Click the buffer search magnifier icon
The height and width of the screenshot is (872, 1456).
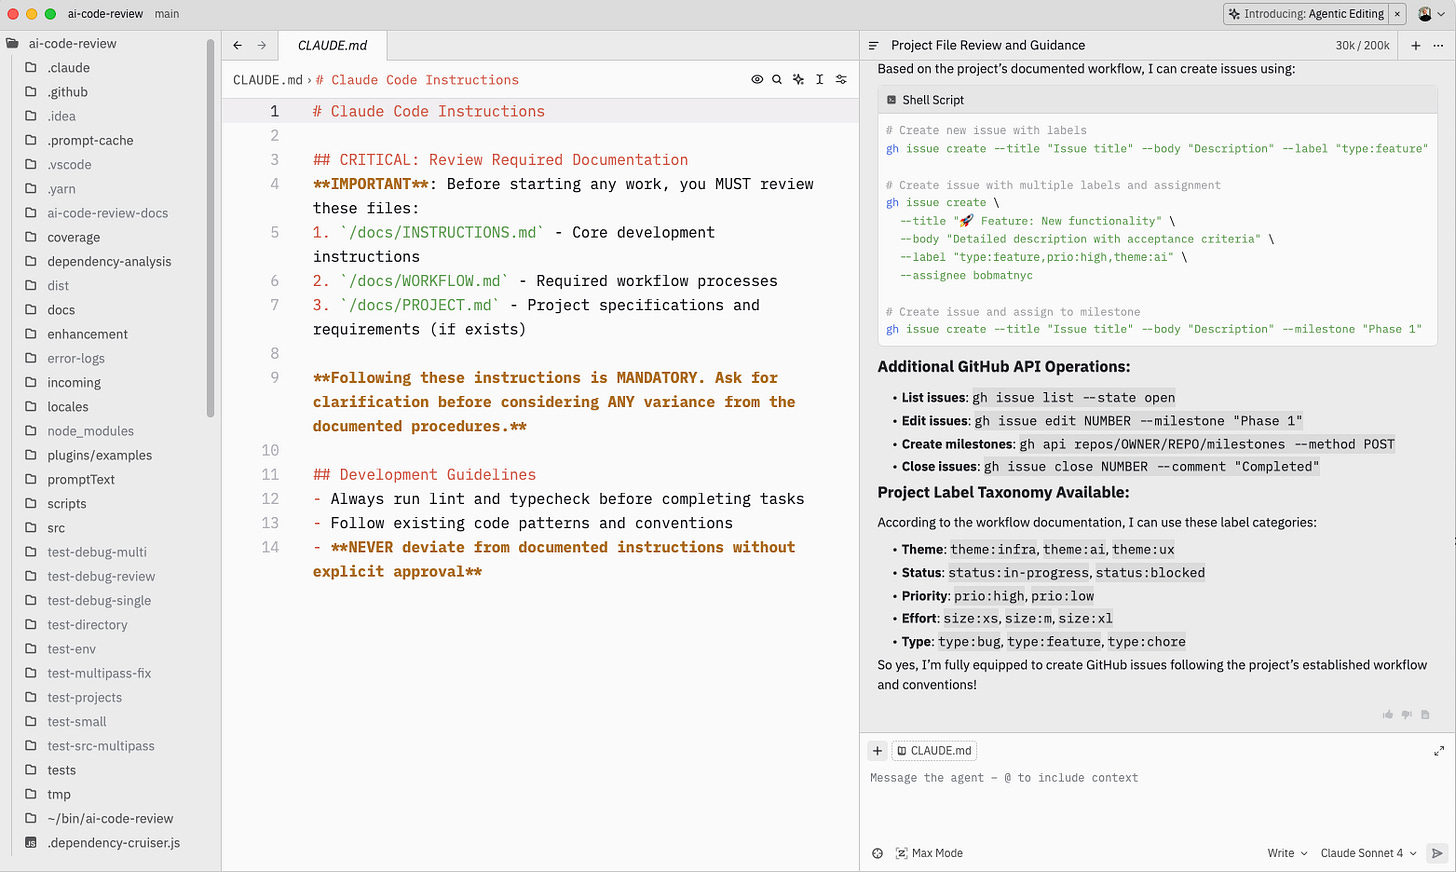pyautogui.click(x=777, y=79)
